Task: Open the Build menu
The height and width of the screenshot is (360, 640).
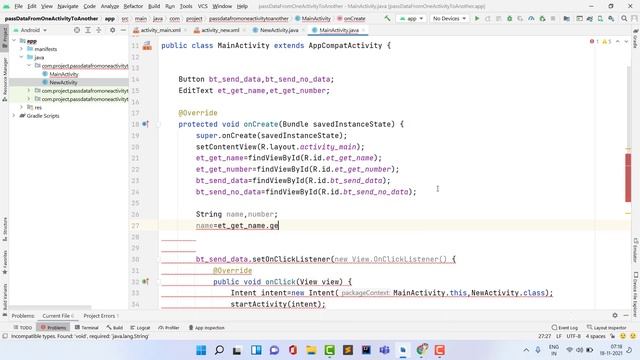Action: (x=154, y=6)
